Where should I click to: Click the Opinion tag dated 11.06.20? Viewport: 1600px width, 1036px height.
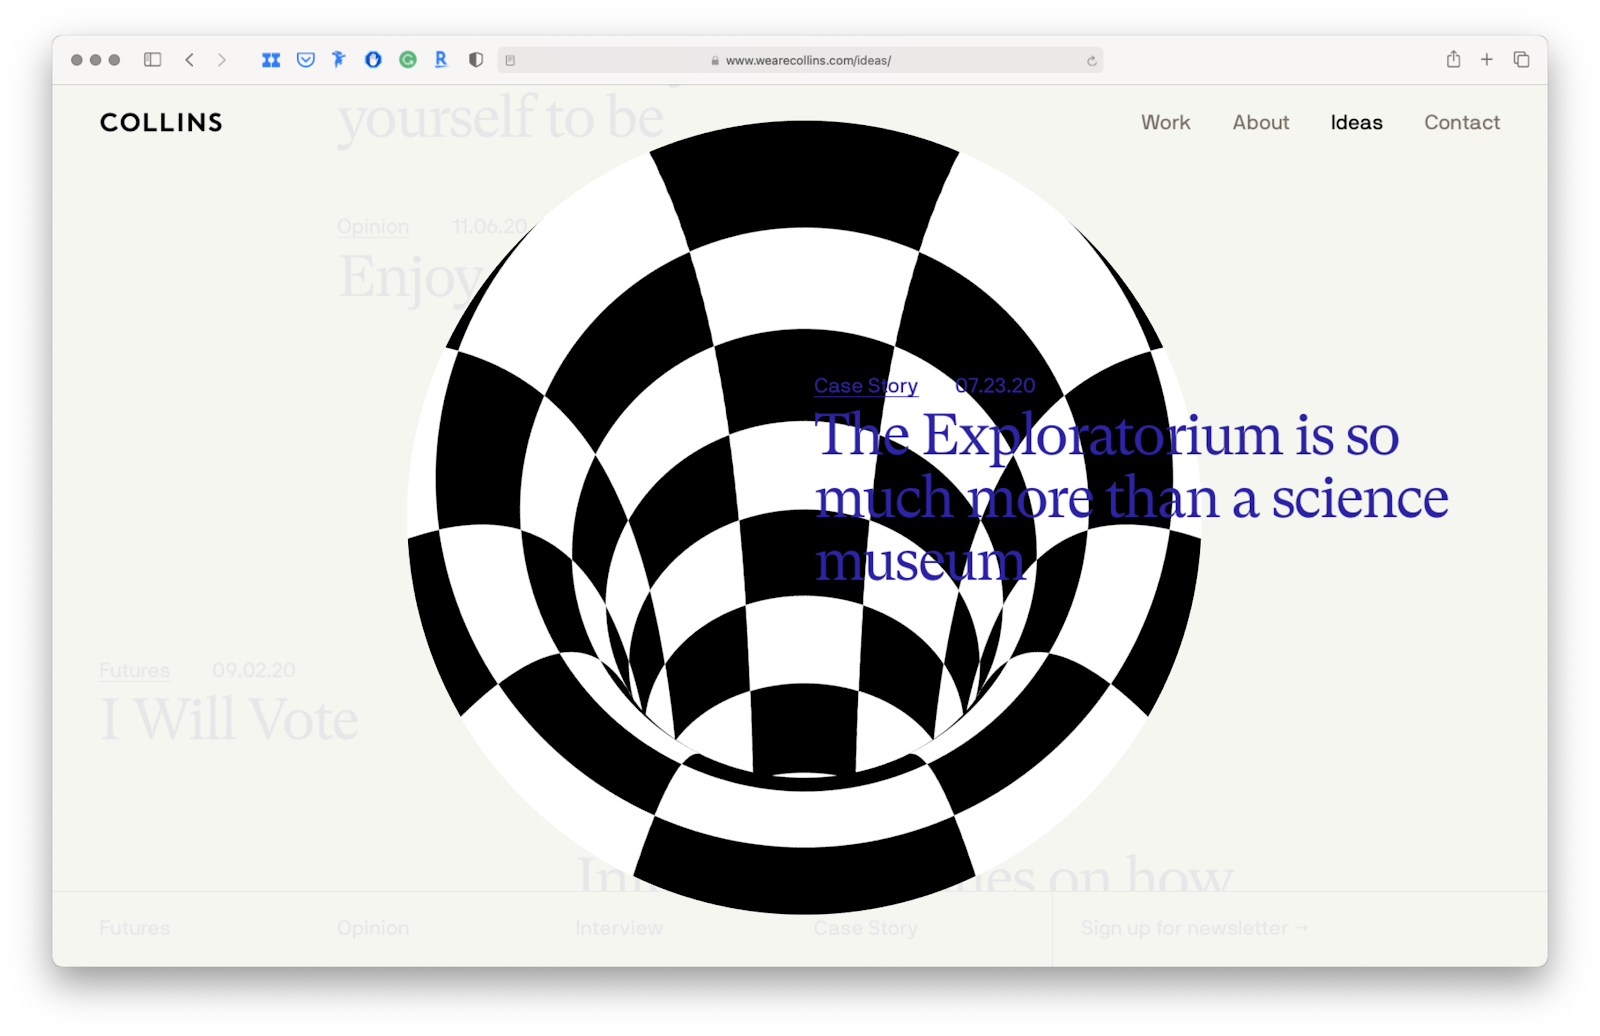(x=373, y=227)
